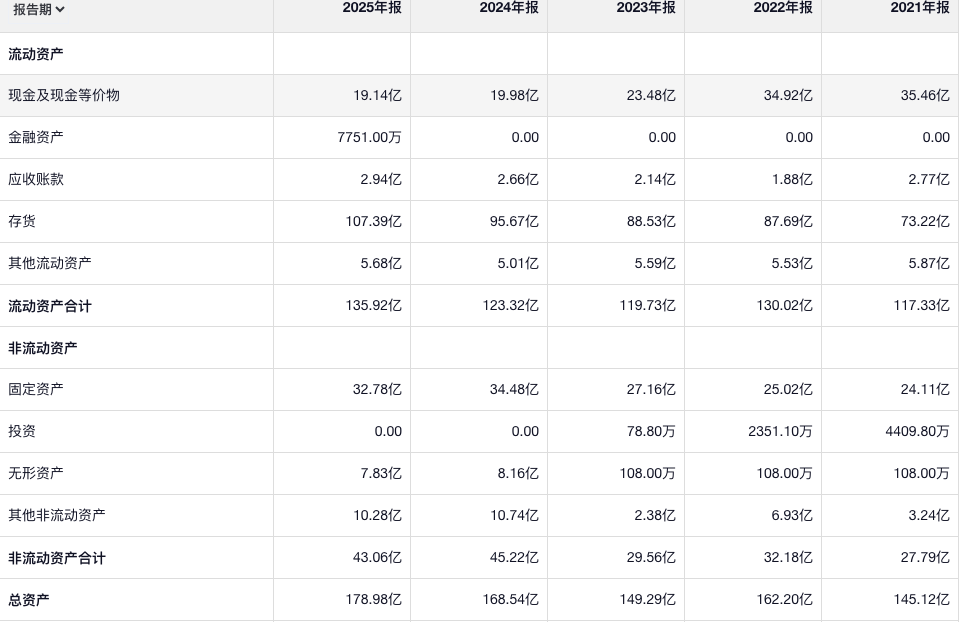This screenshot has height=622, width=963.
Task: Click the 2021 投资 value 4409.80万
Action: click(x=915, y=431)
